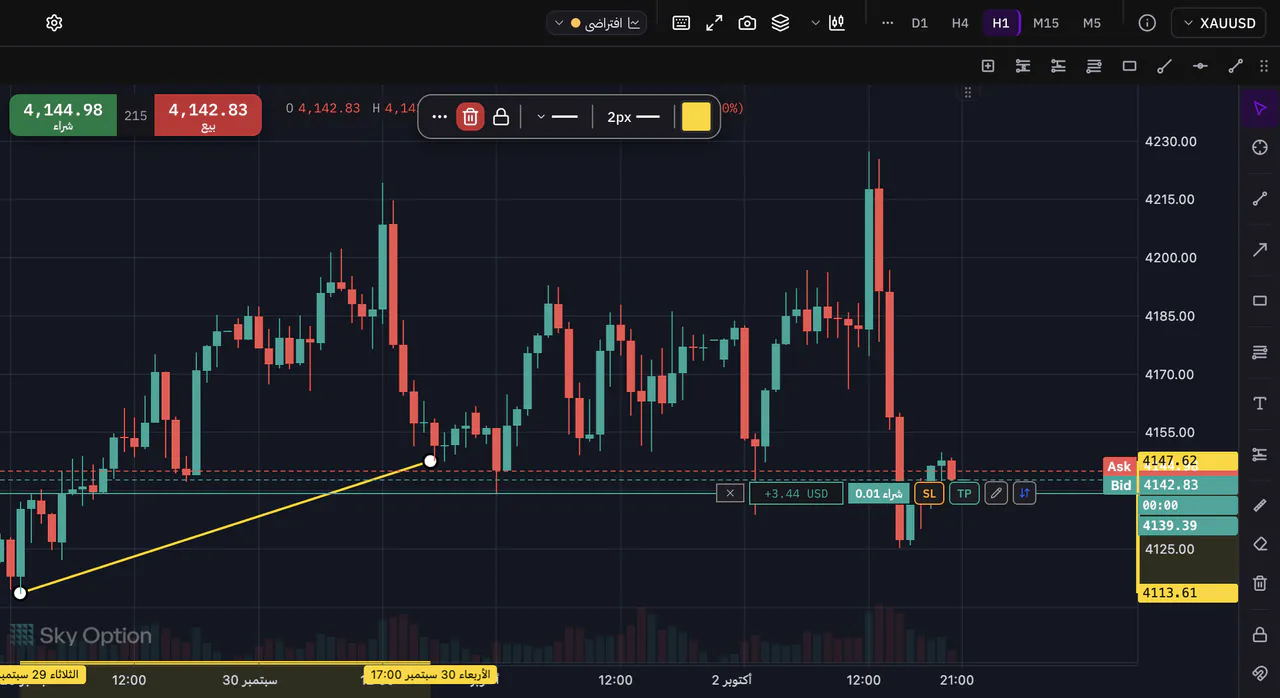Show more timeframes with the ellipsis

[x=887, y=23]
